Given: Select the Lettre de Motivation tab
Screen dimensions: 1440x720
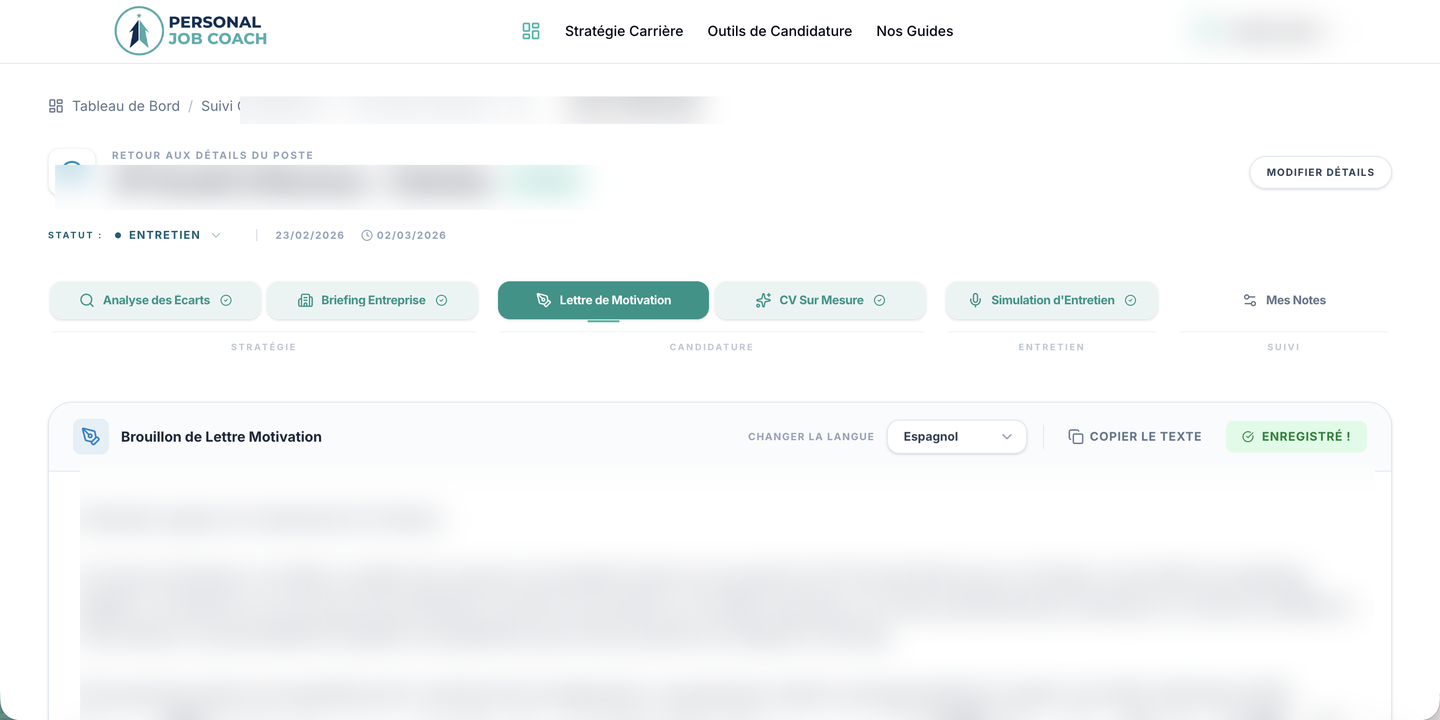Looking at the screenshot, I should coord(603,300).
